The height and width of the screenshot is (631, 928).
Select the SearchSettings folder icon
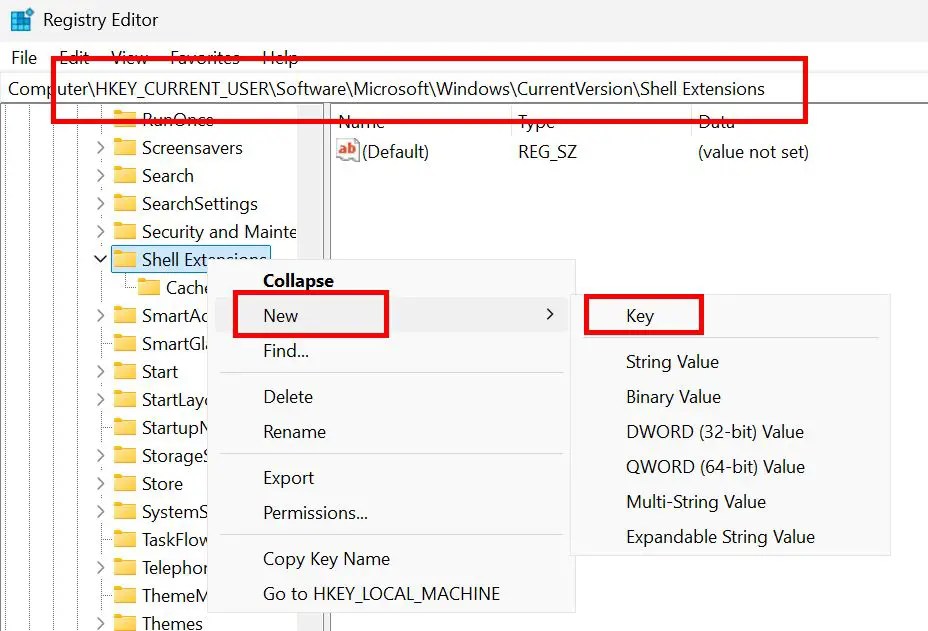point(124,203)
